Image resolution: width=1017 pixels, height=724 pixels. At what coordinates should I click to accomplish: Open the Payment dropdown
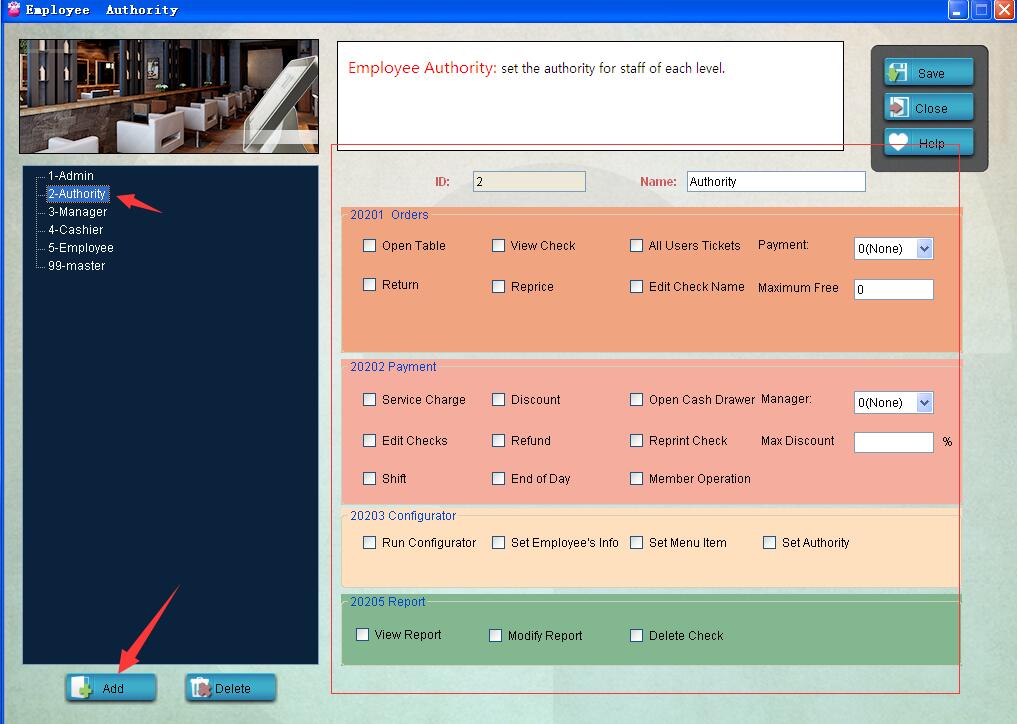tap(893, 248)
